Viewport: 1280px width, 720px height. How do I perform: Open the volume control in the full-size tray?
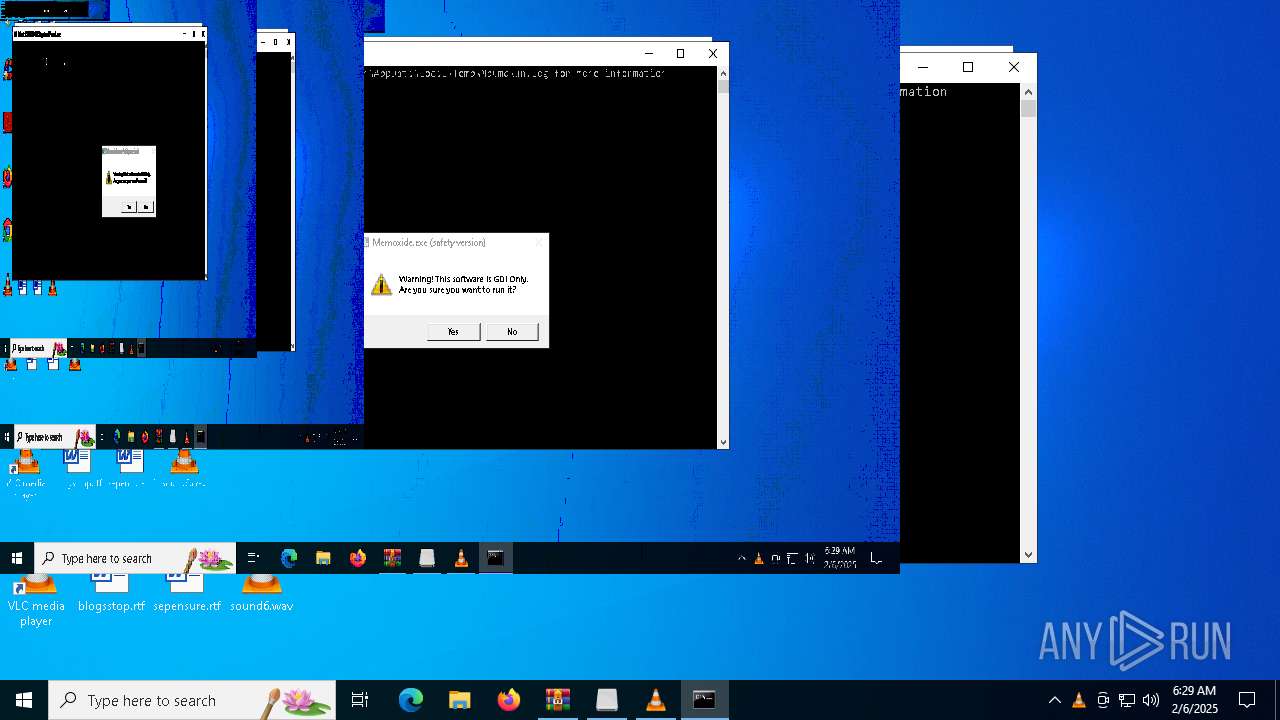tap(1151, 700)
